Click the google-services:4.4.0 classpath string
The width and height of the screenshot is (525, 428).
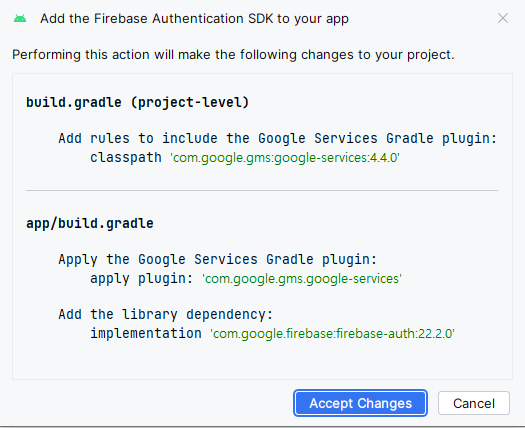click(285, 158)
